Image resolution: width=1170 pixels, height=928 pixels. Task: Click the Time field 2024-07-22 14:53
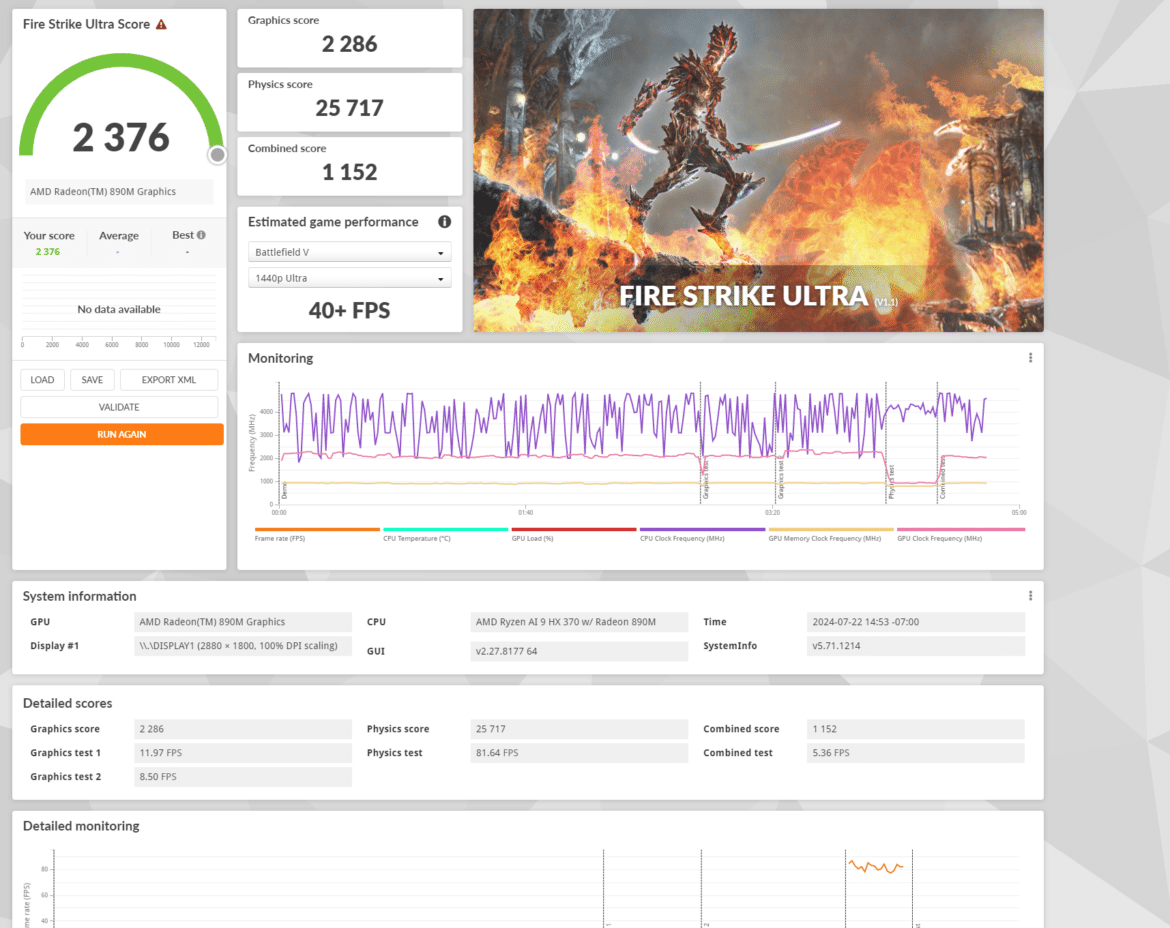(x=916, y=622)
